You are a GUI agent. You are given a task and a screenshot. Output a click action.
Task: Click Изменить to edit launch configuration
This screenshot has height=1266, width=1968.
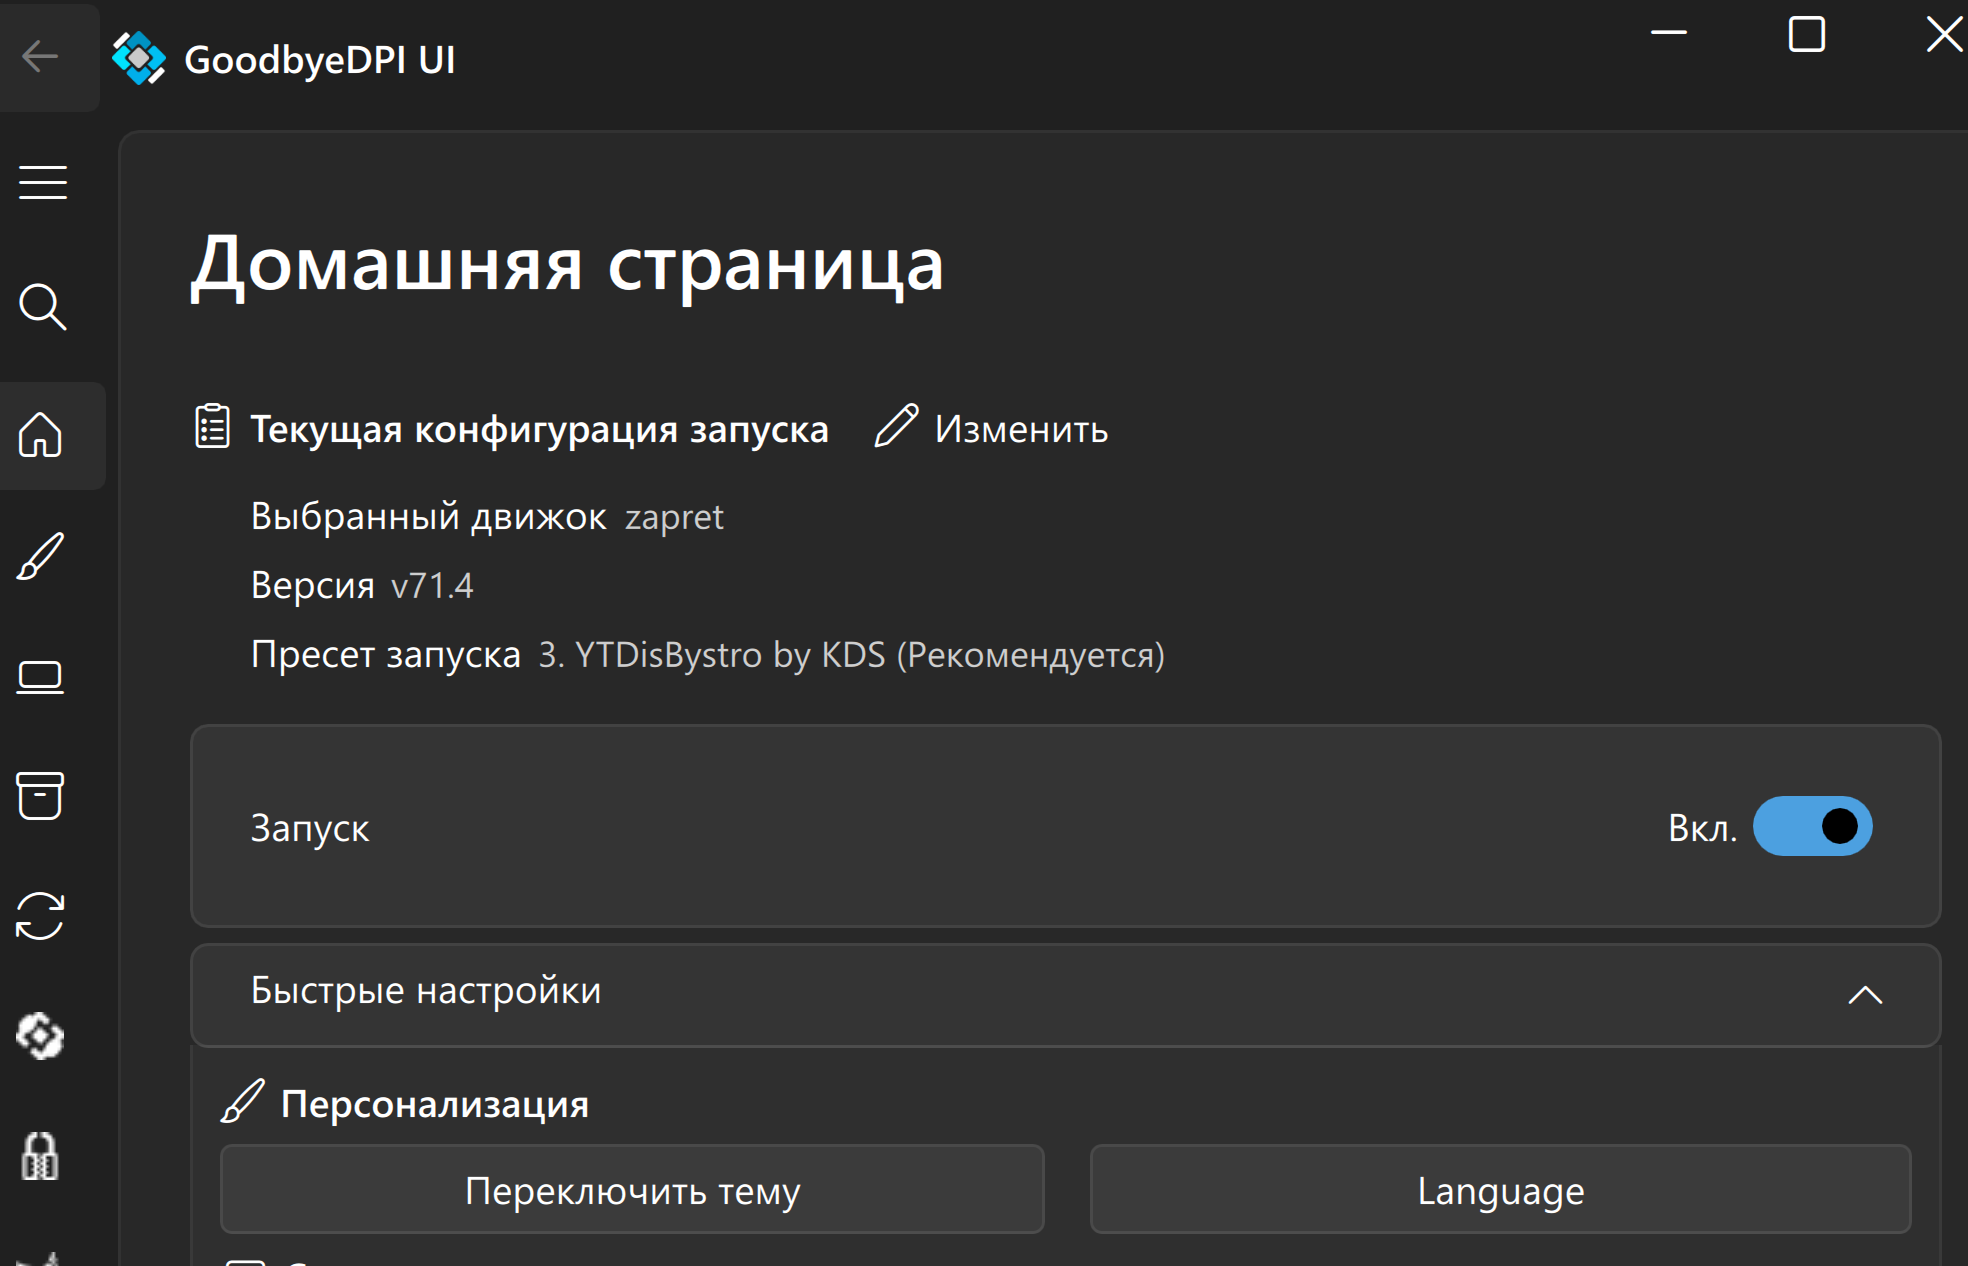click(x=1021, y=429)
